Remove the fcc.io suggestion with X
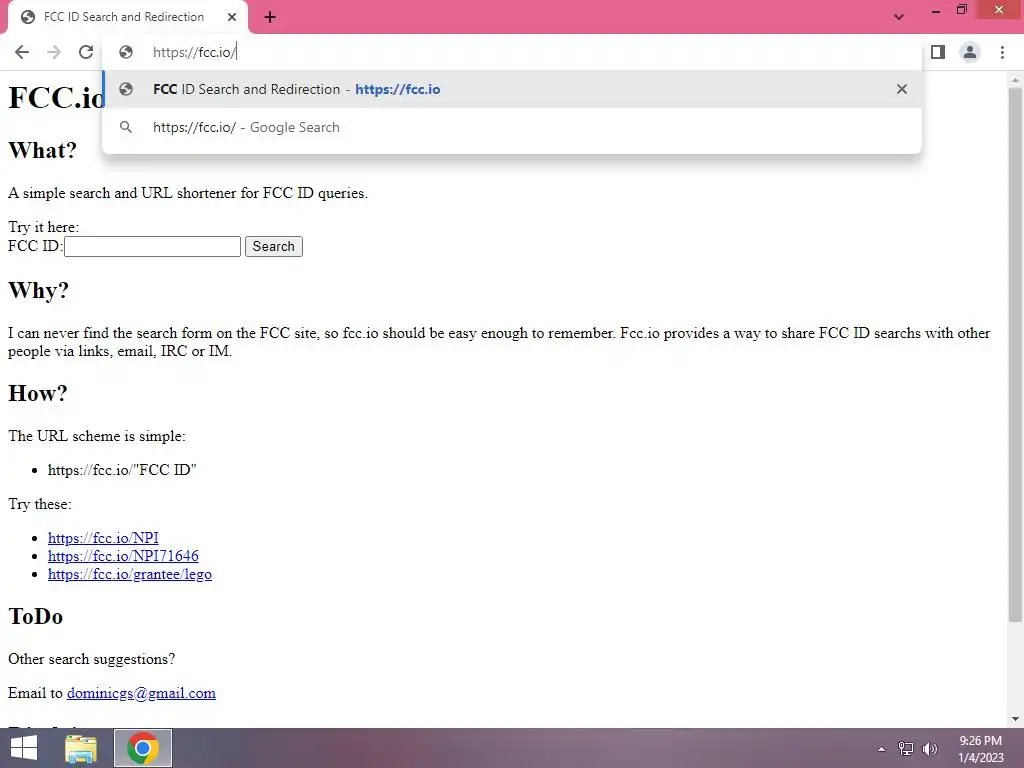Viewport: 1024px width, 768px height. point(902,89)
